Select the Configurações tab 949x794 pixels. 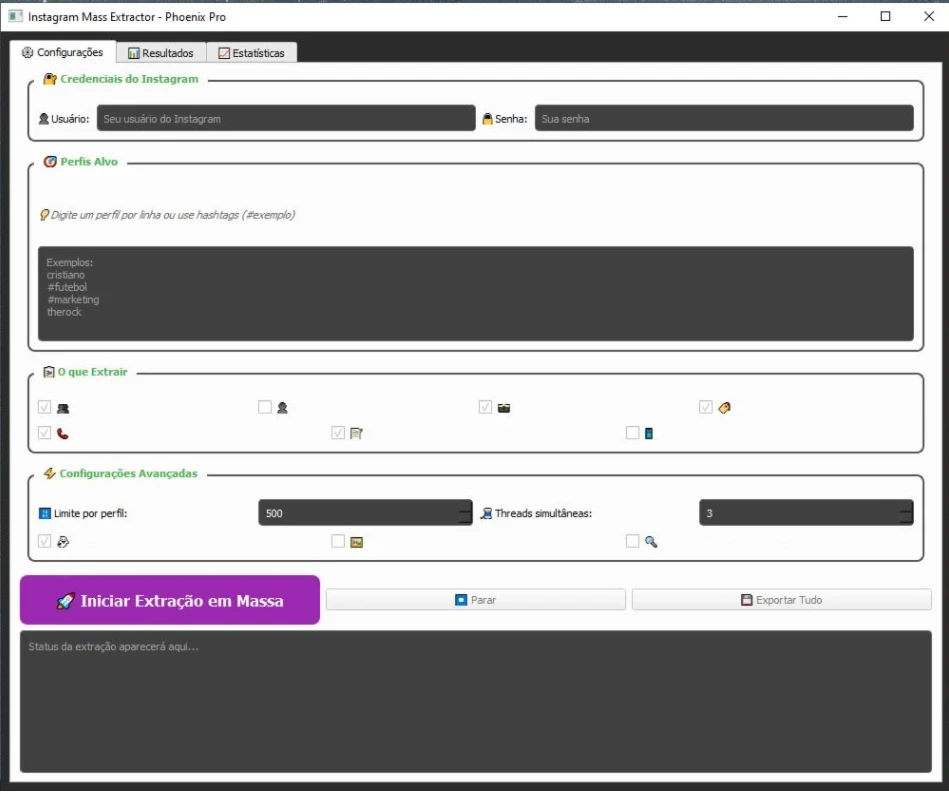pyautogui.click(x=62, y=52)
